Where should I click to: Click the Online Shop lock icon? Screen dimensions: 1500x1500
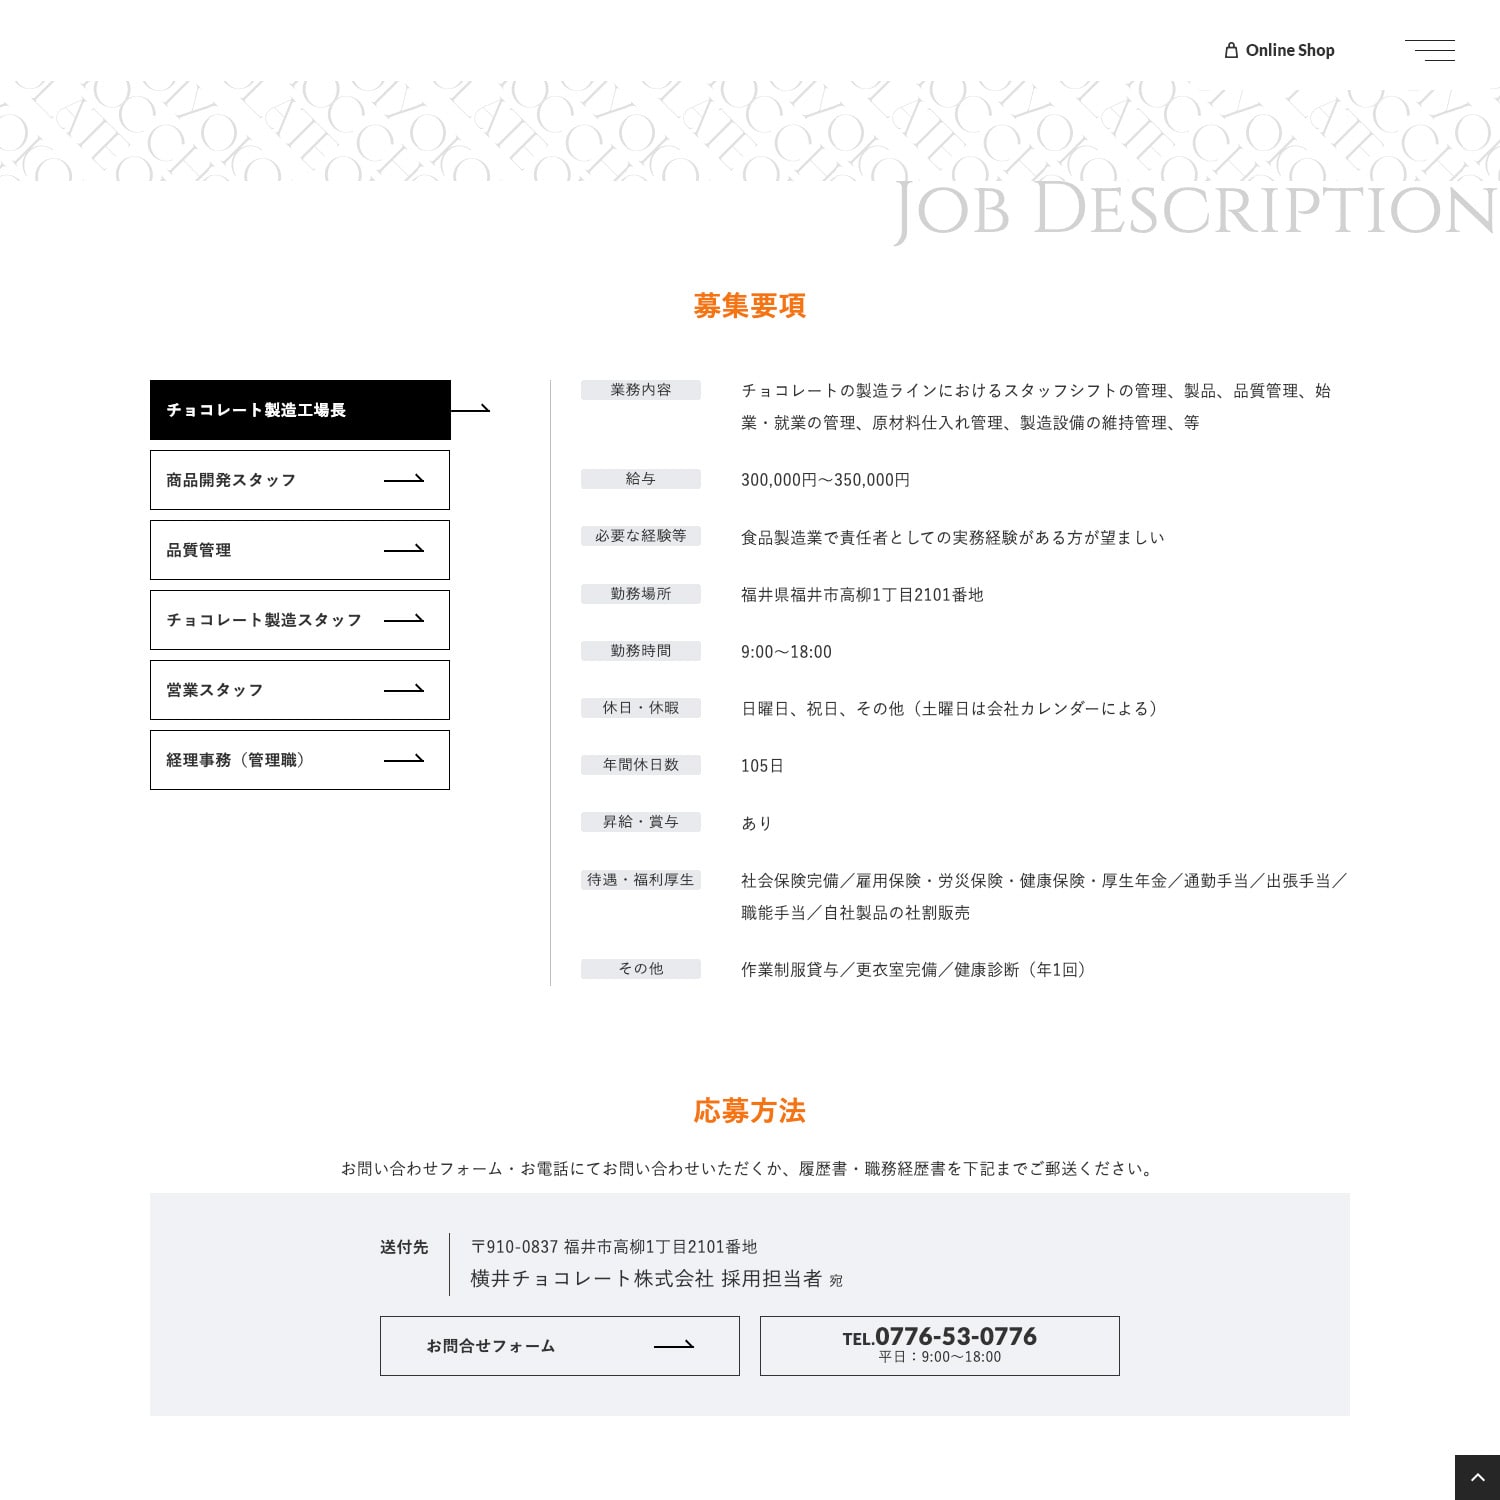[x=1231, y=50]
